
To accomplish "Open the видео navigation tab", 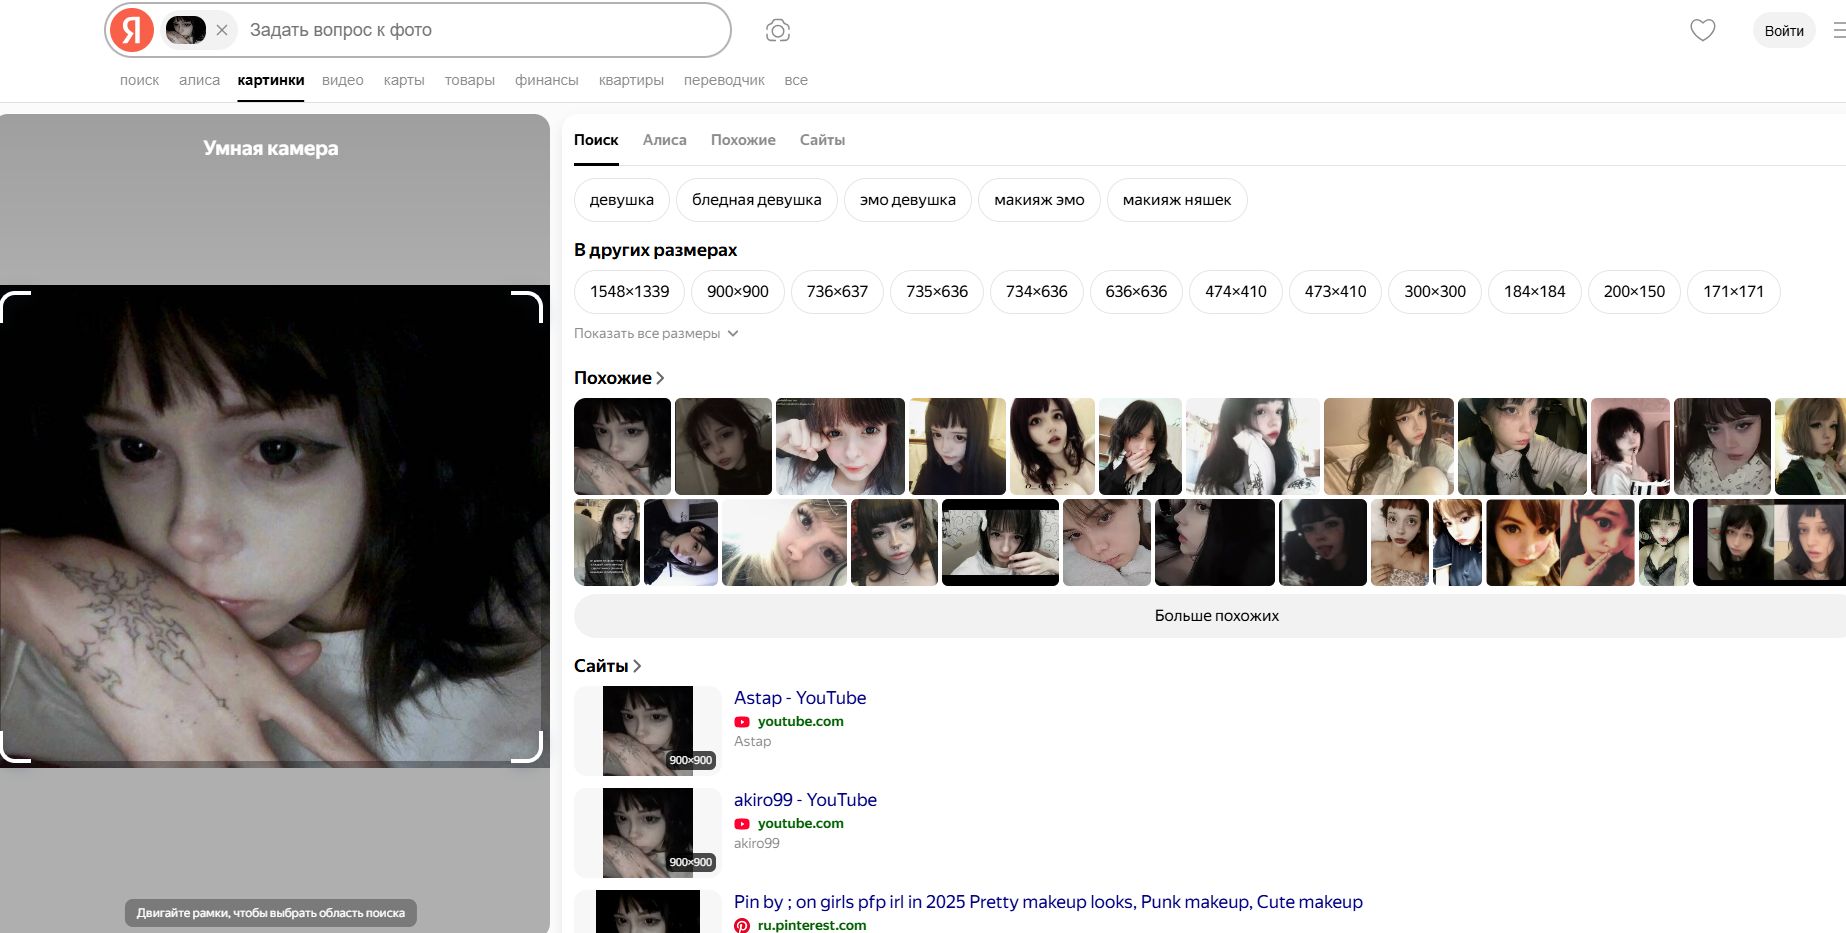I will (x=343, y=80).
